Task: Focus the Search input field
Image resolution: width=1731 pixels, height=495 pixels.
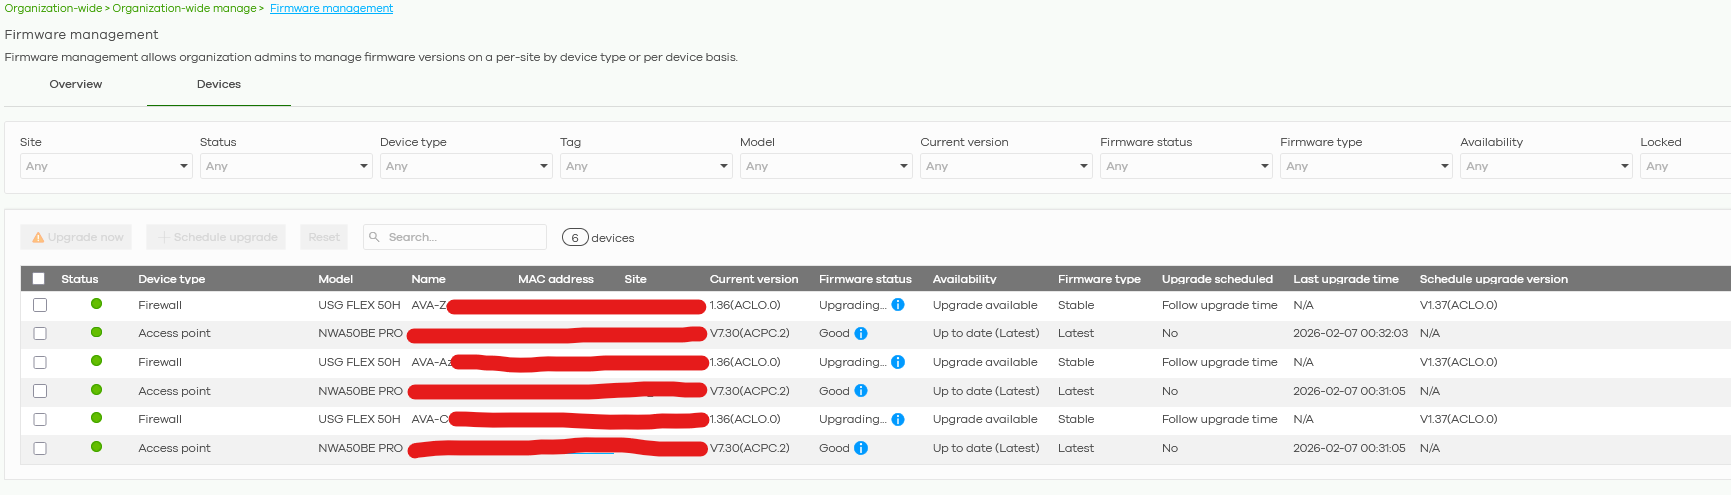Action: click(x=455, y=237)
